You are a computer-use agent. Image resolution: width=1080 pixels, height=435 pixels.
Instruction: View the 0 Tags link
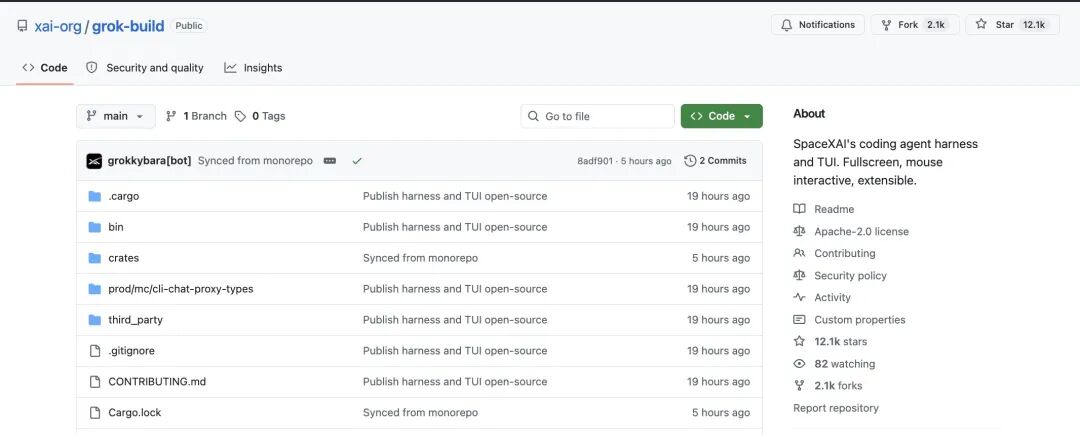[x=260, y=116]
